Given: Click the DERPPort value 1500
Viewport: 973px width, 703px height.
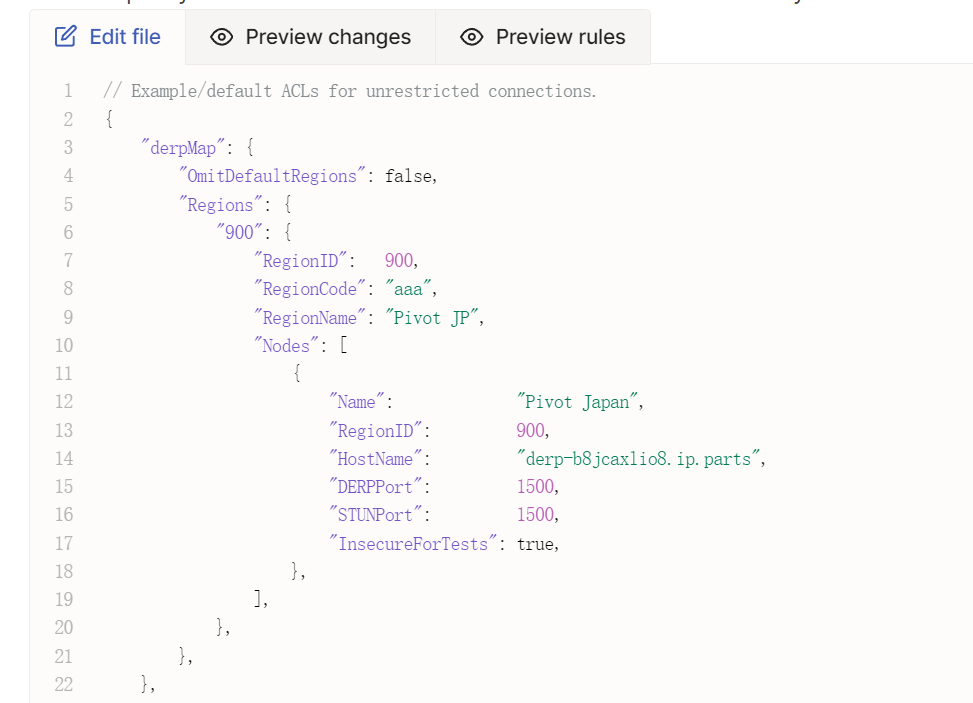Looking at the screenshot, I should [536, 486].
